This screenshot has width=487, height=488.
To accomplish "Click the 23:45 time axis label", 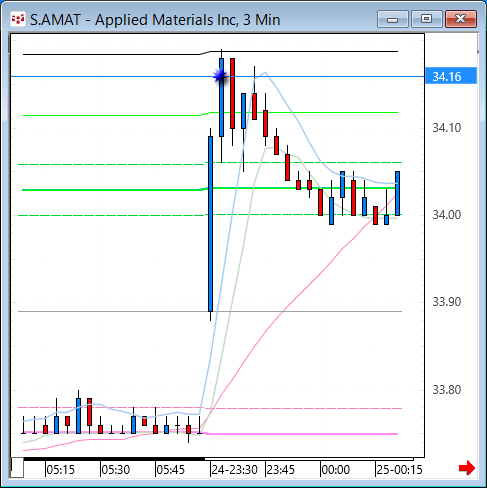I will (281, 470).
